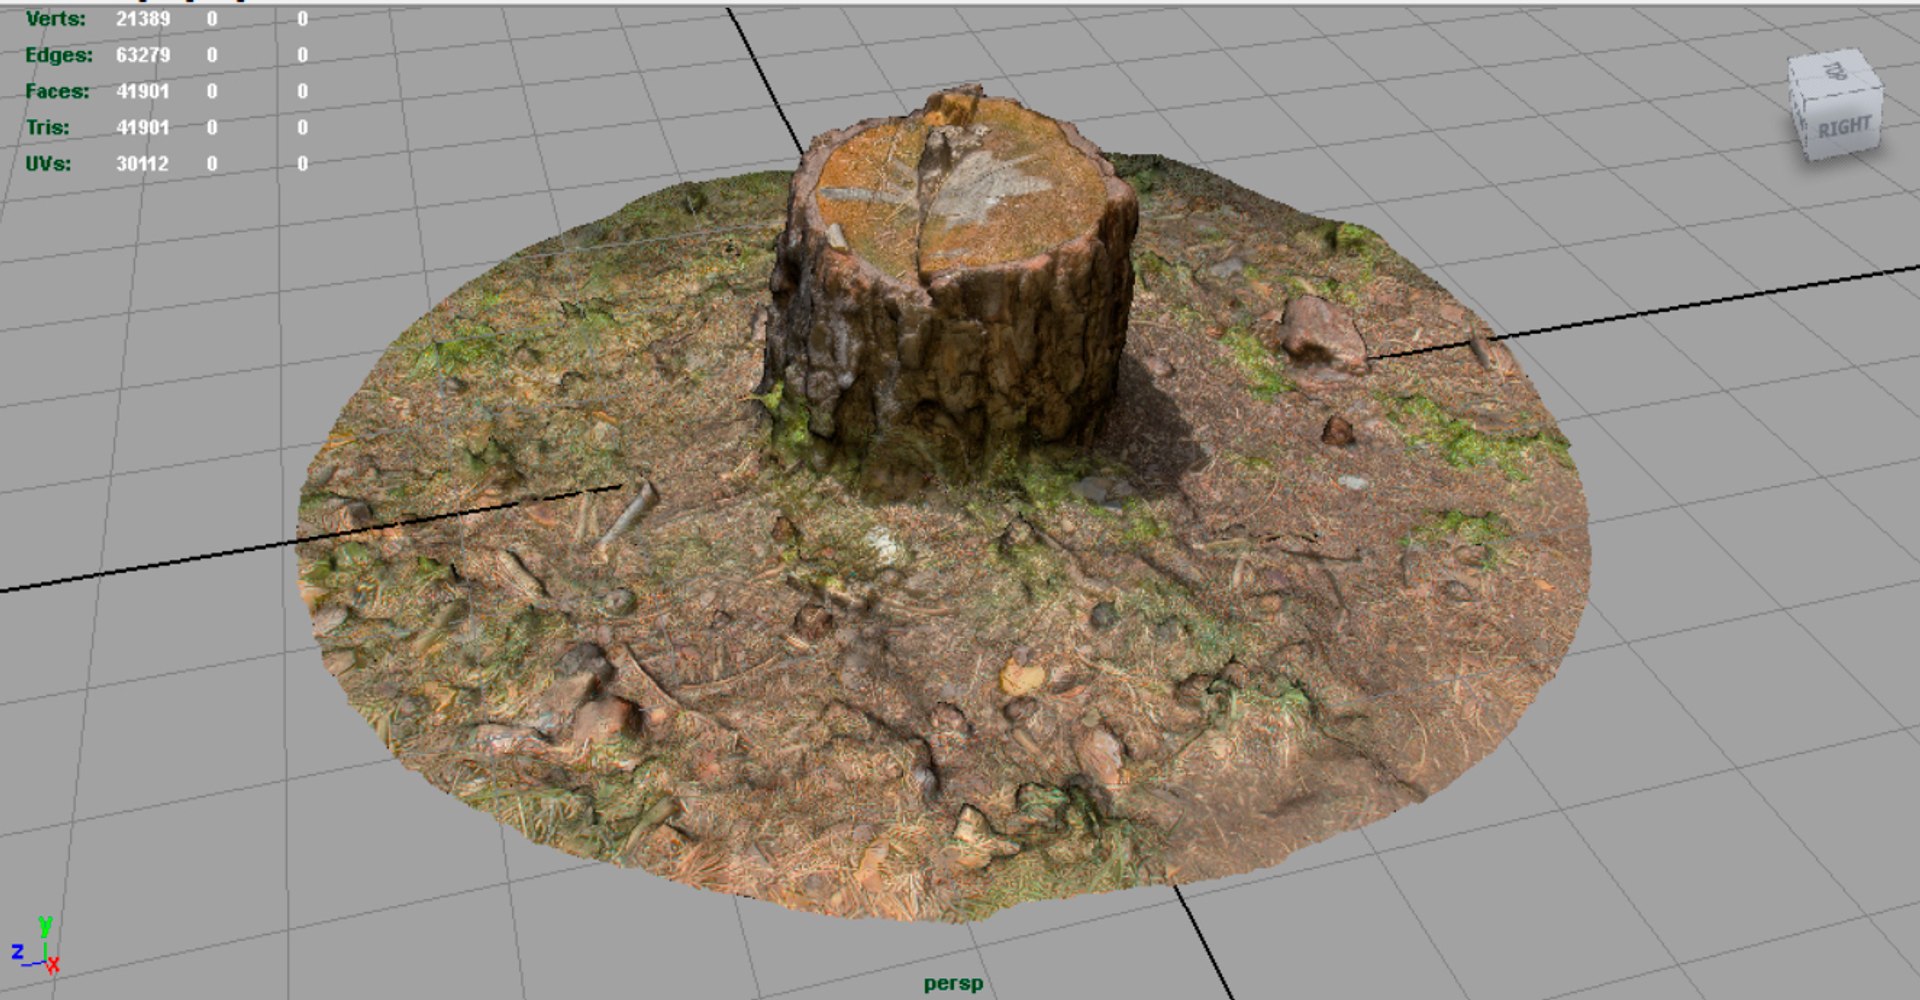Select the 'persp' camera name label
Viewport: 1920px width, 1000px height.
click(953, 984)
